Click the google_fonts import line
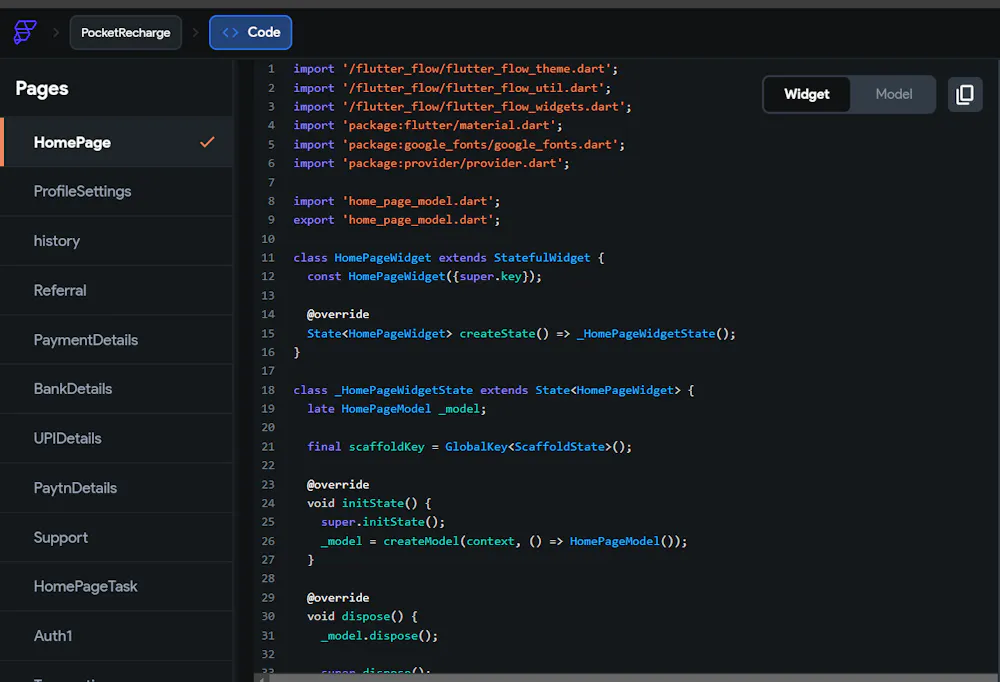 tap(459, 145)
